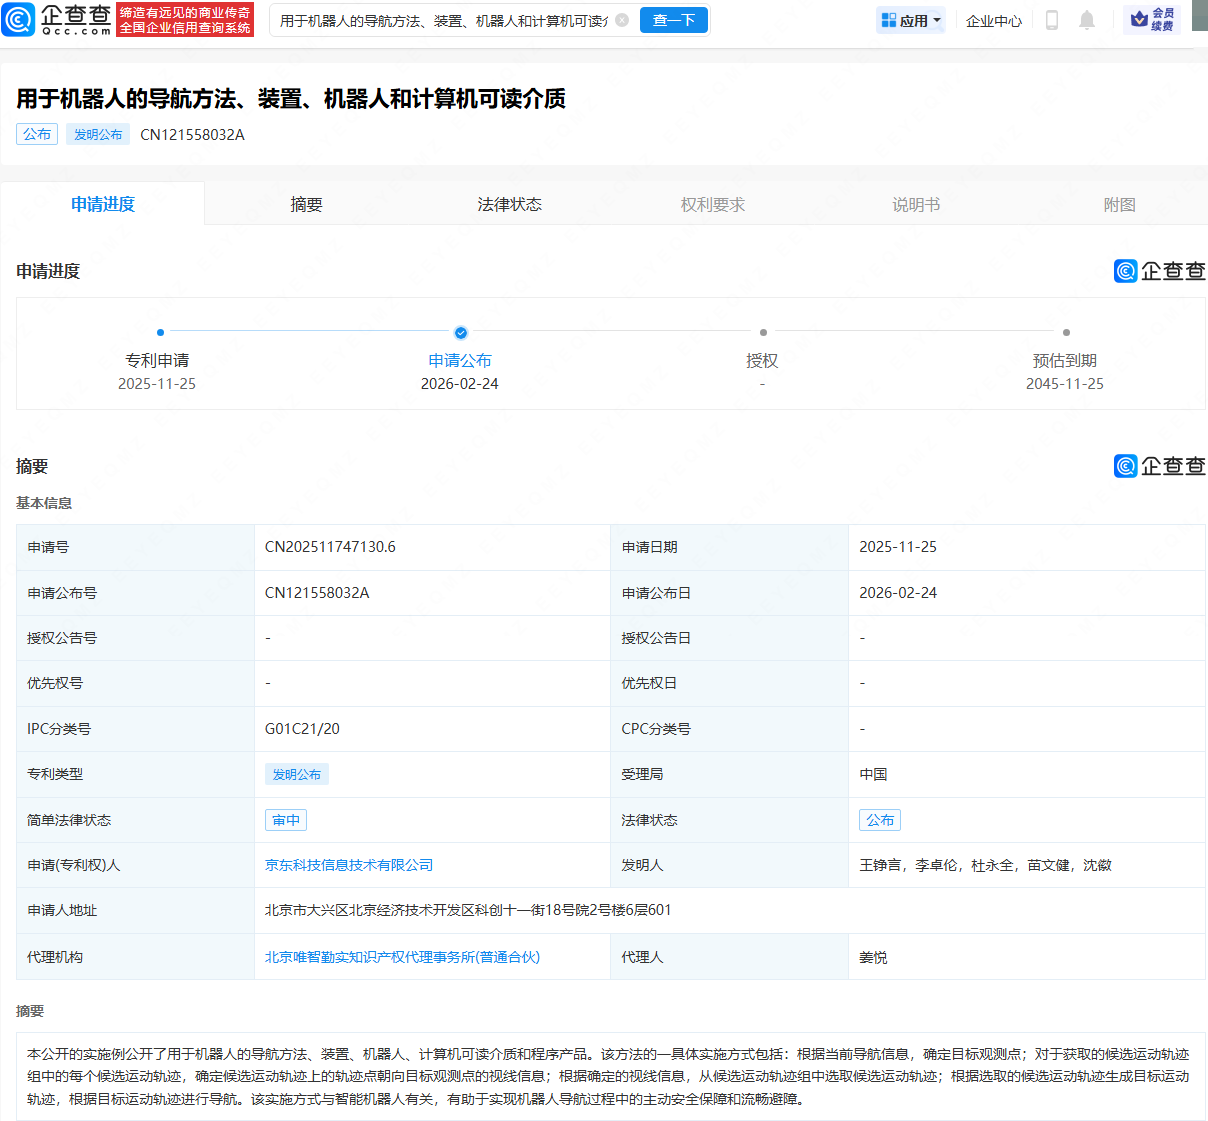This screenshot has width=1208, height=1121.
Task: Open the 法律状态 tab
Action: (x=509, y=203)
